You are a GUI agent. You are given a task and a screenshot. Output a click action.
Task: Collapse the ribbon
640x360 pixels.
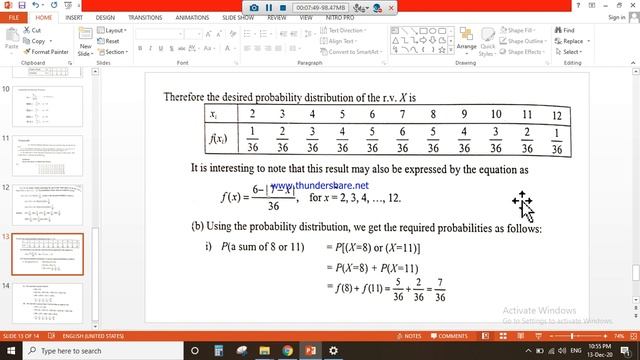tap(633, 63)
